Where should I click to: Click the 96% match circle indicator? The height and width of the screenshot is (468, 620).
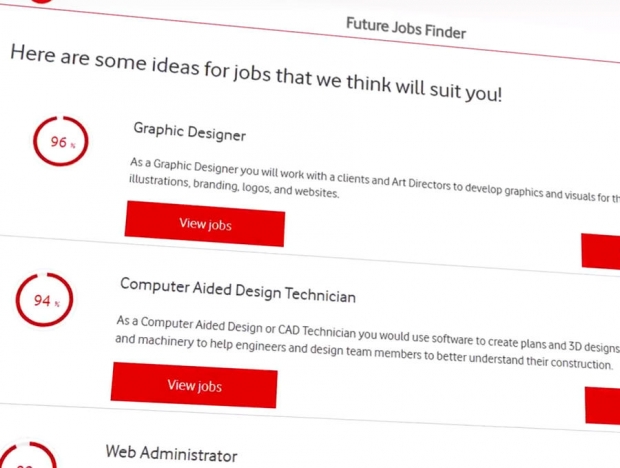[60, 141]
